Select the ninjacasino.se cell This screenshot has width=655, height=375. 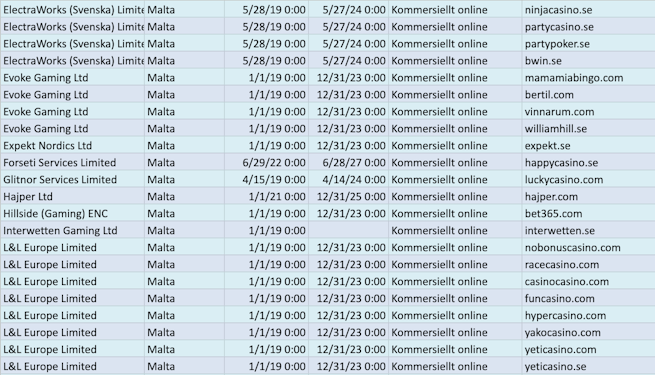pyautogui.click(x=588, y=10)
